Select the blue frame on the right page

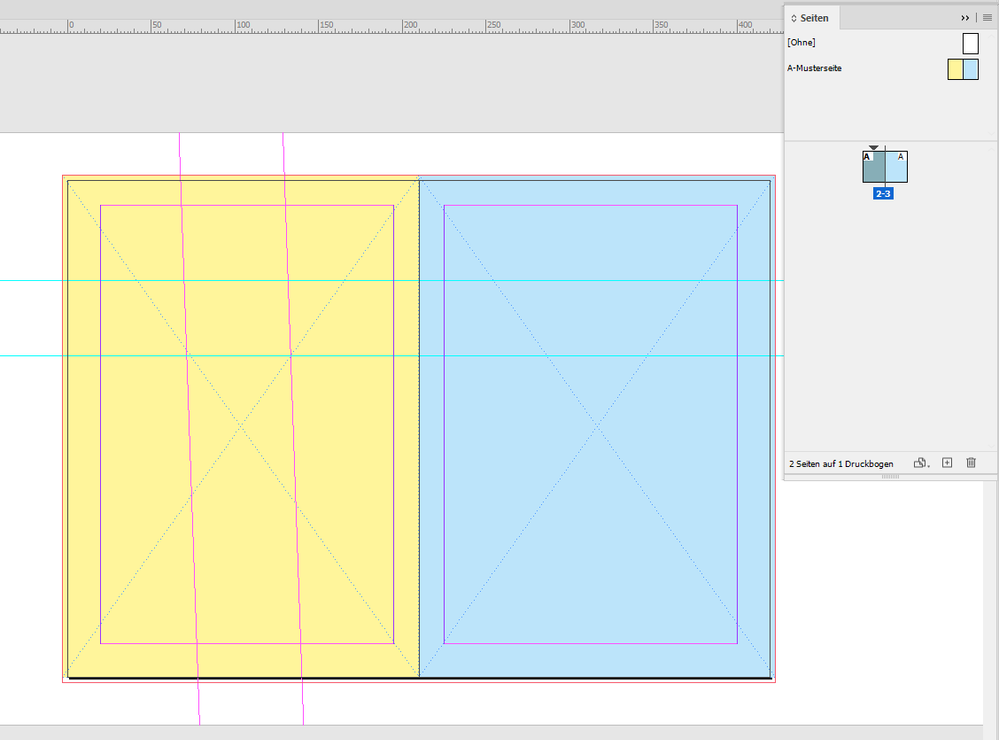click(x=595, y=428)
